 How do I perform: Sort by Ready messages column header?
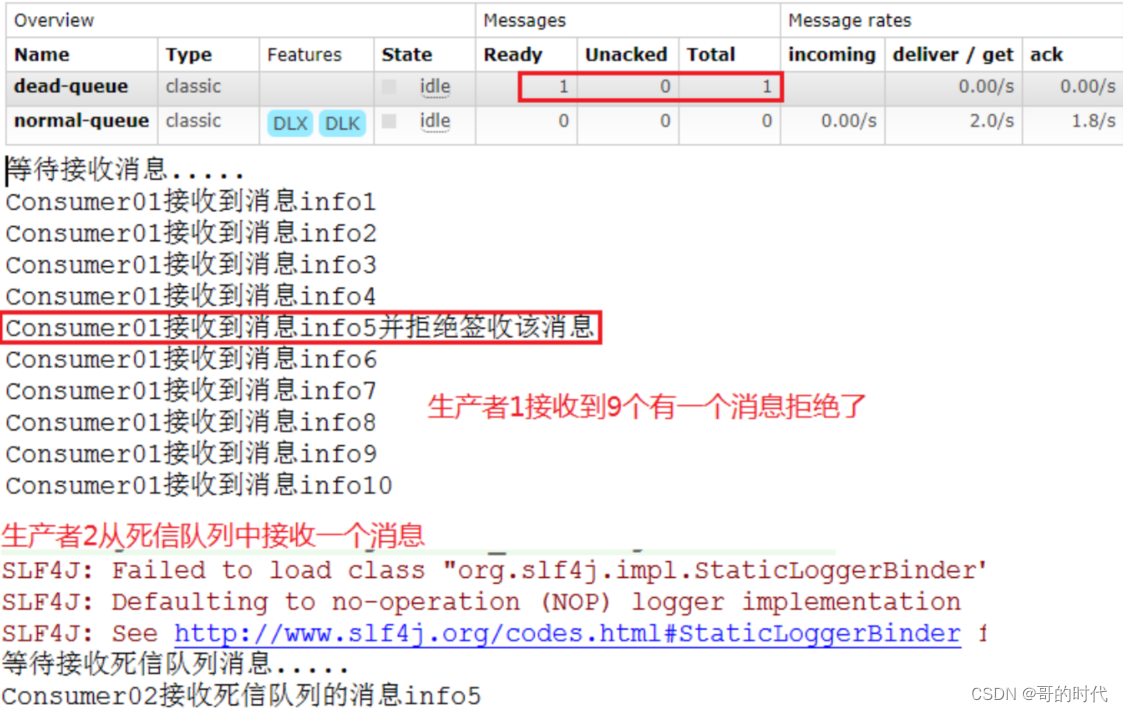click(x=513, y=54)
